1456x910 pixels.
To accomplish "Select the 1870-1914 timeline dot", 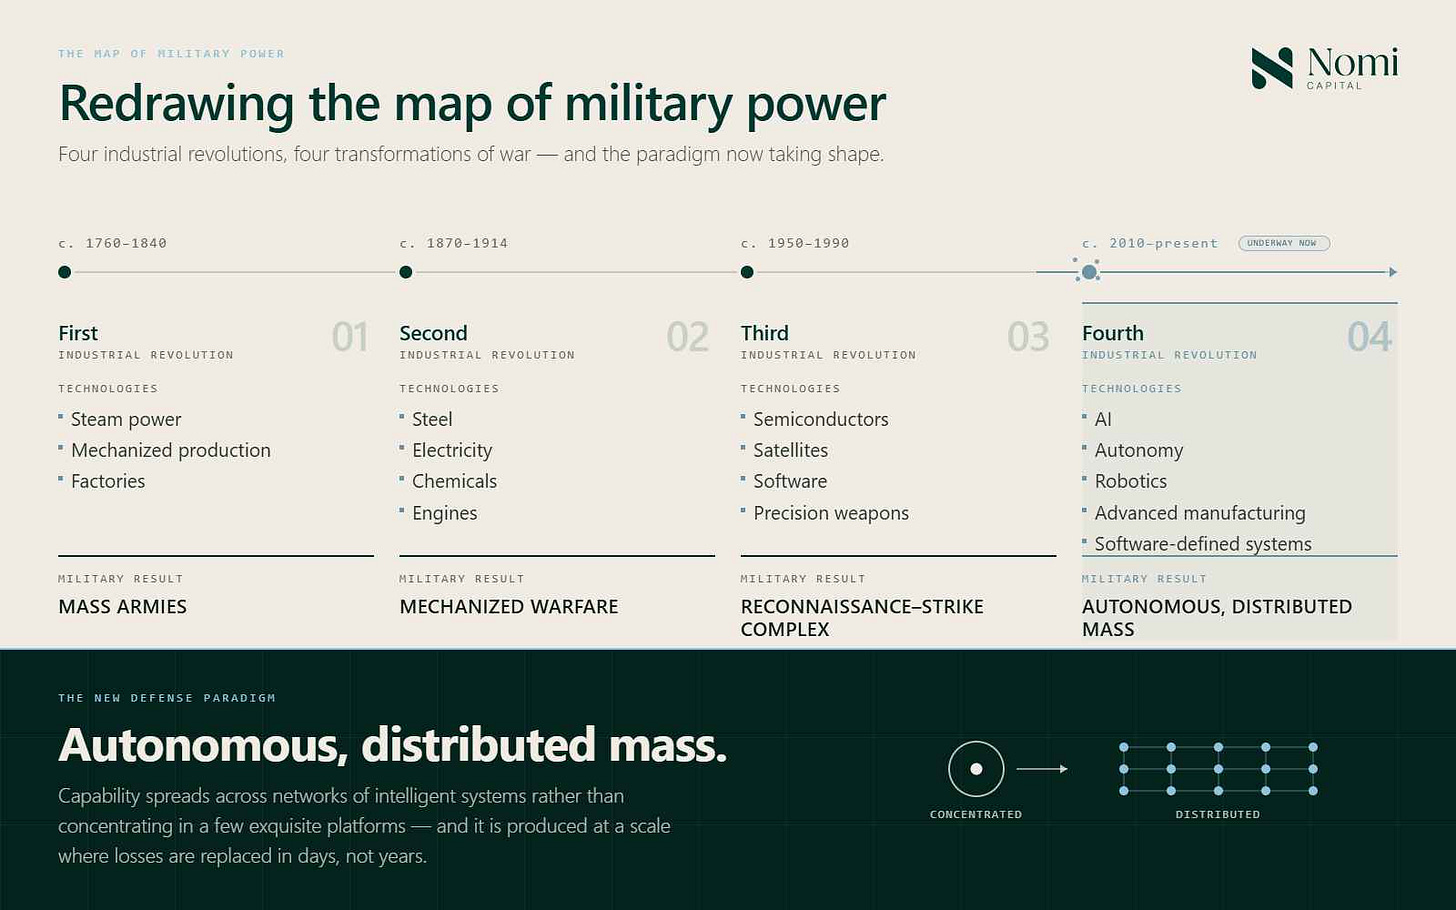I will point(406,272).
